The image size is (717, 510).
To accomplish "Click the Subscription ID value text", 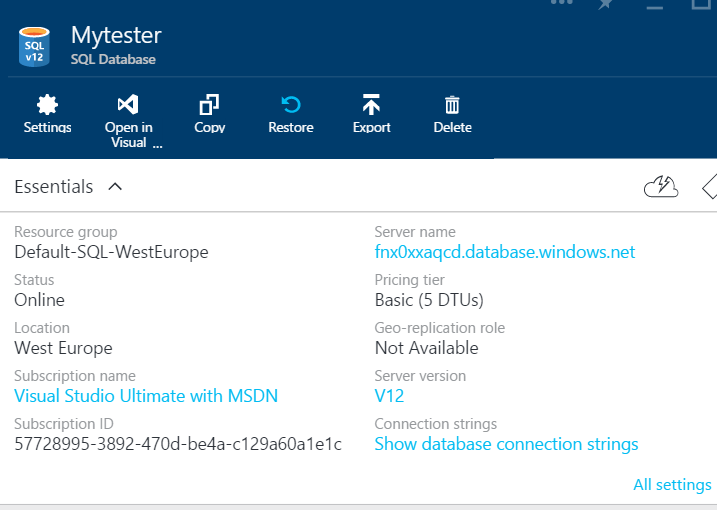I will [178, 444].
